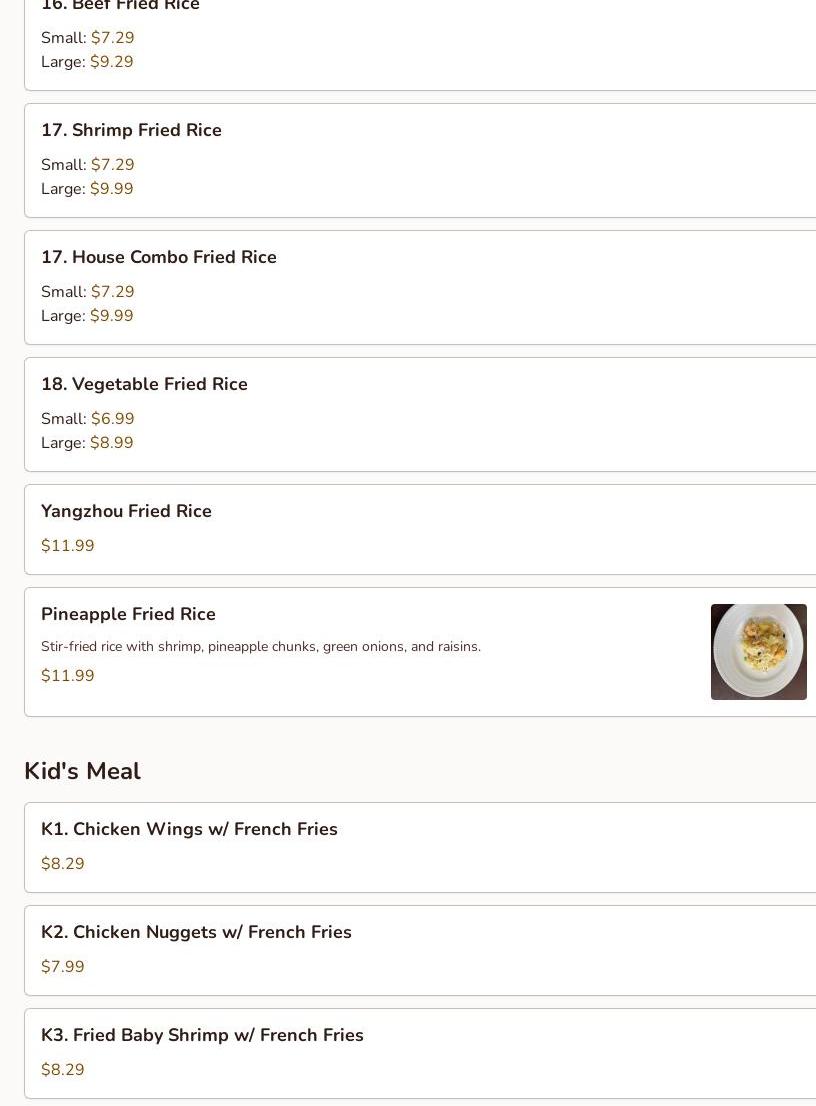816x1106 pixels.
Task: Click Beef Fried Rice large price $9.29
Action: coord(111,61)
